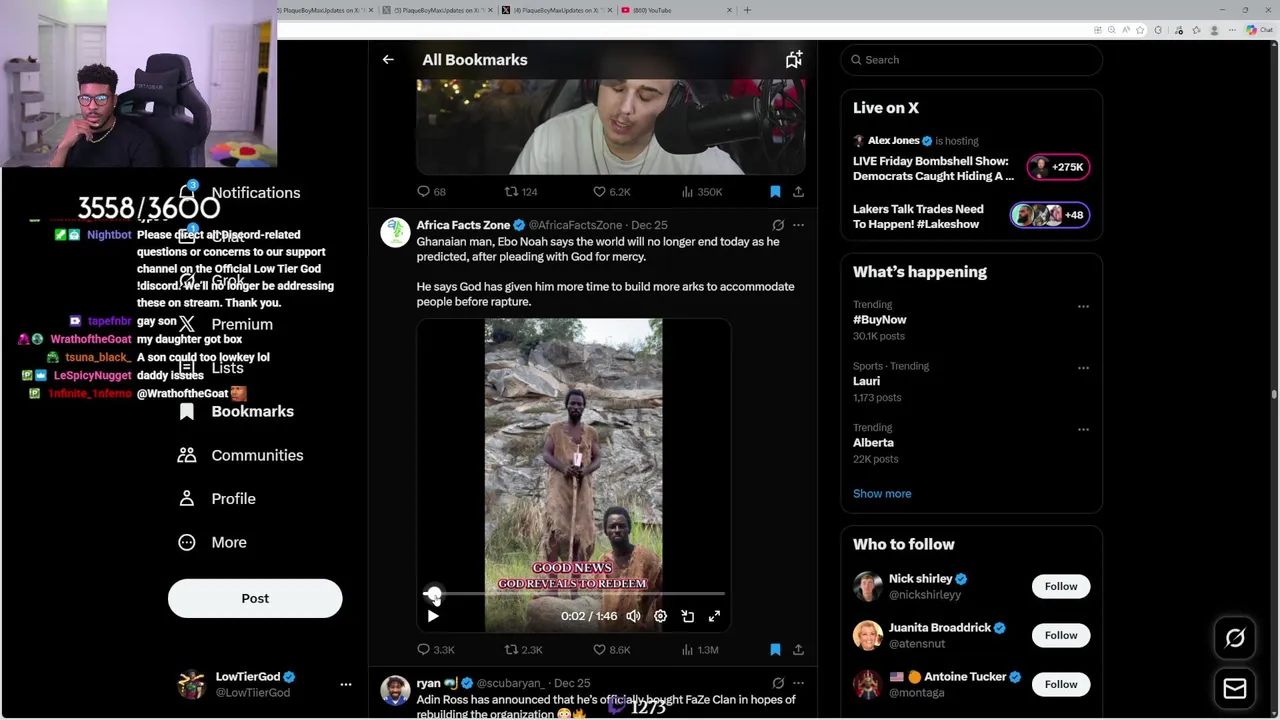
Task: Open Premium in the sidebar
Action: [x=226, y=325]
